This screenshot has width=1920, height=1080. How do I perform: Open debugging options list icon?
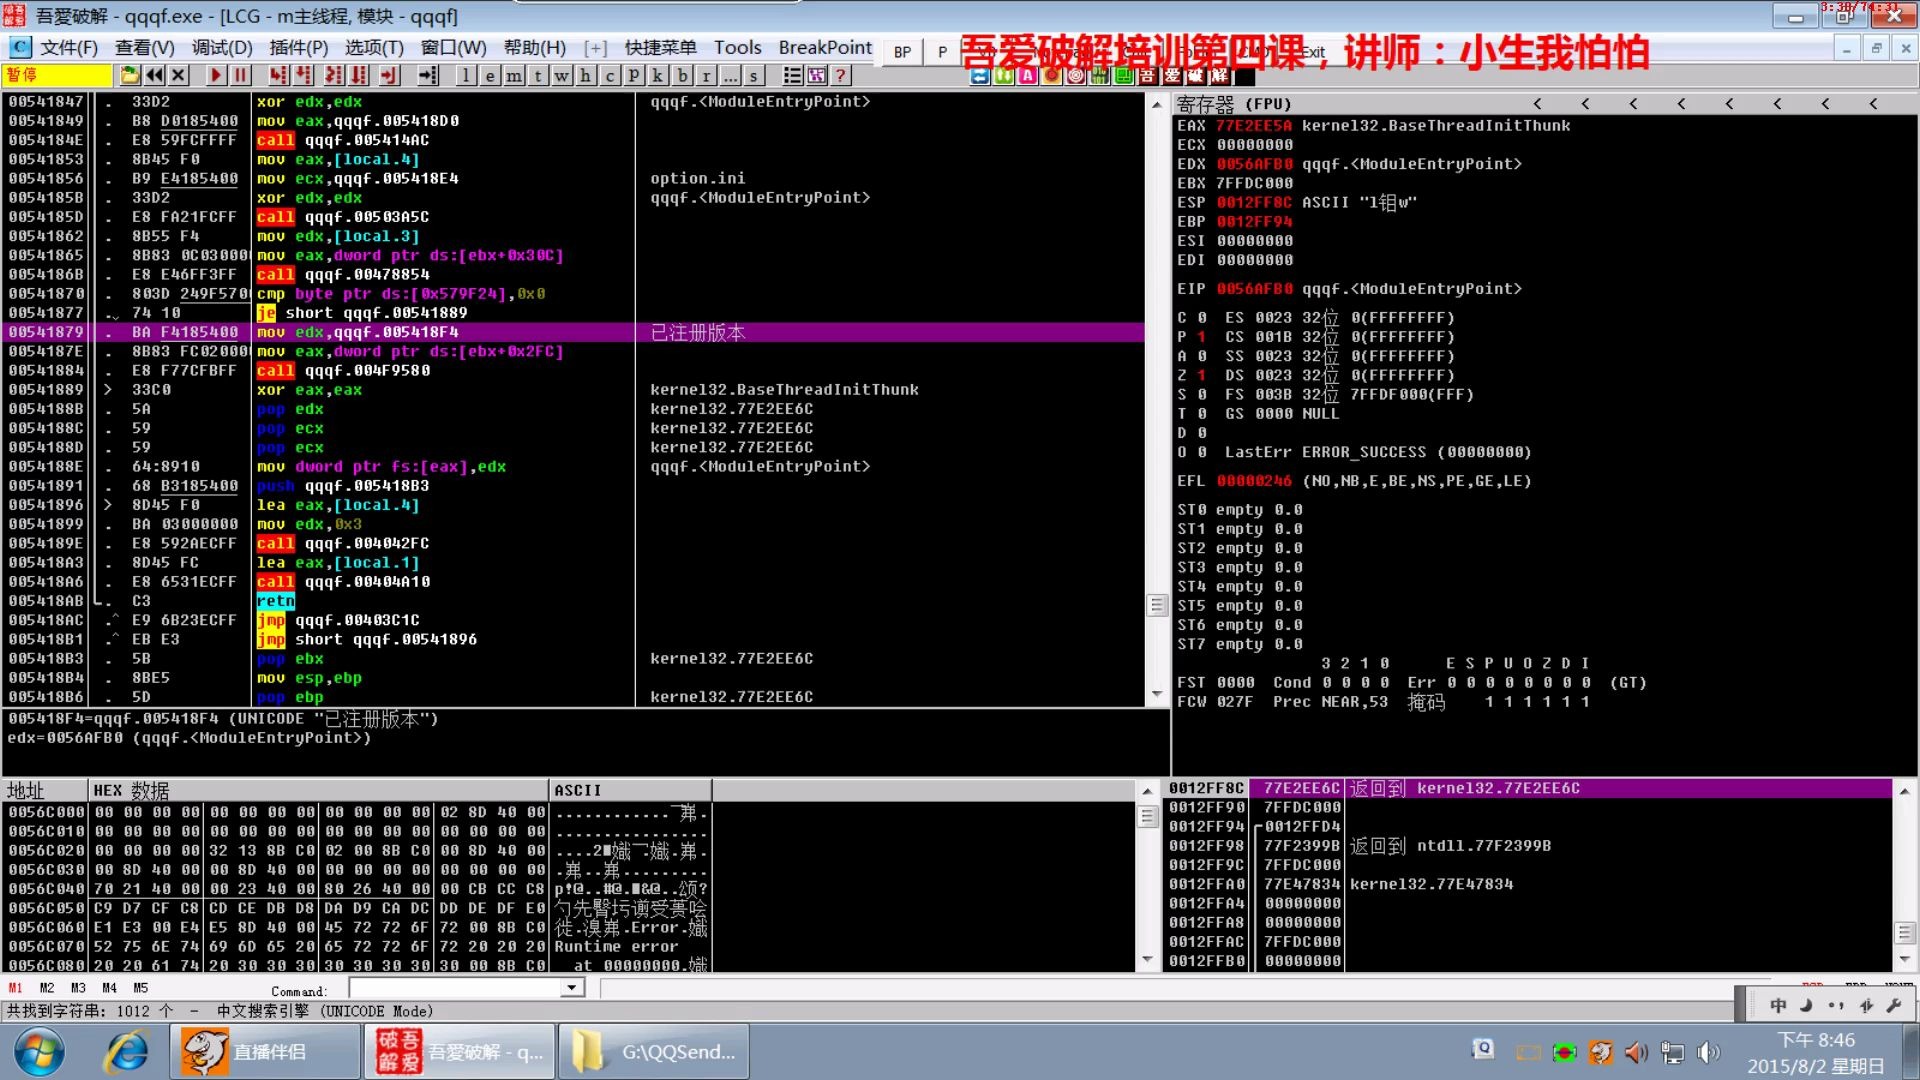tap(792, 75)
